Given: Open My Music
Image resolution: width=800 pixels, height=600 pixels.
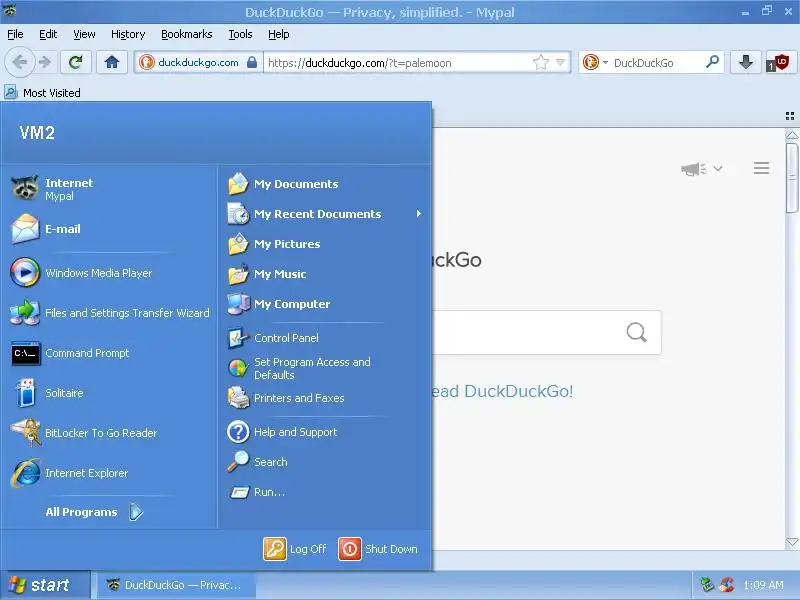Looking at the screenshot, I should pos(326,274).
